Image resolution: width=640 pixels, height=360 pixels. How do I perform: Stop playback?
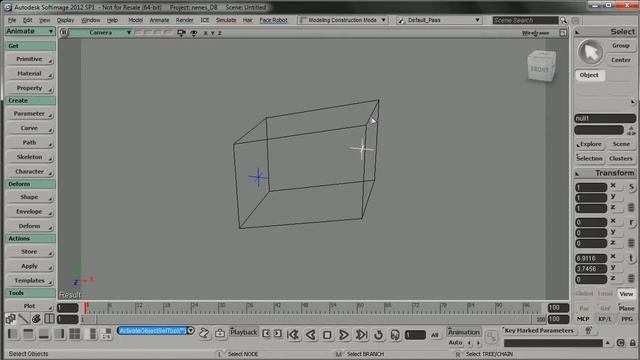coord(327,335)
